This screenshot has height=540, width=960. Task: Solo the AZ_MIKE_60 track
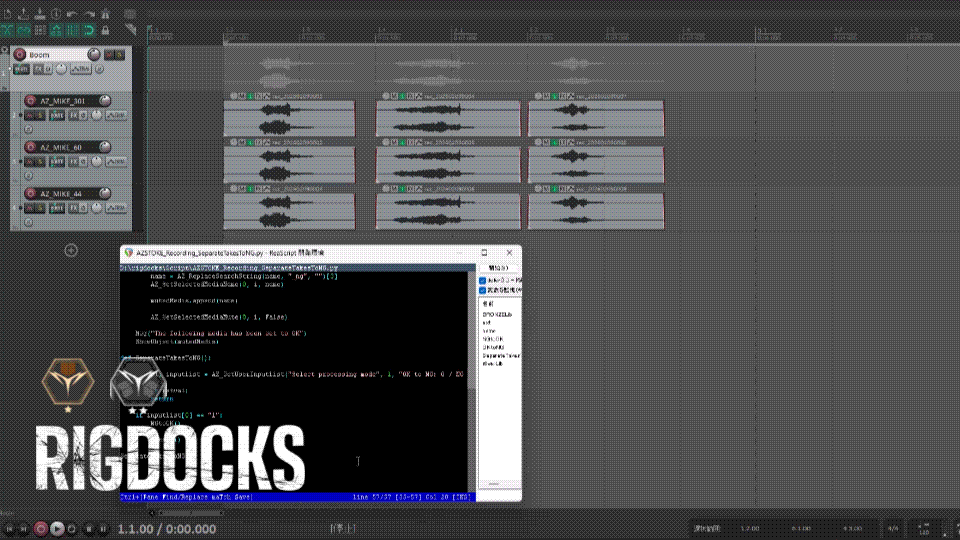(40, 162)
